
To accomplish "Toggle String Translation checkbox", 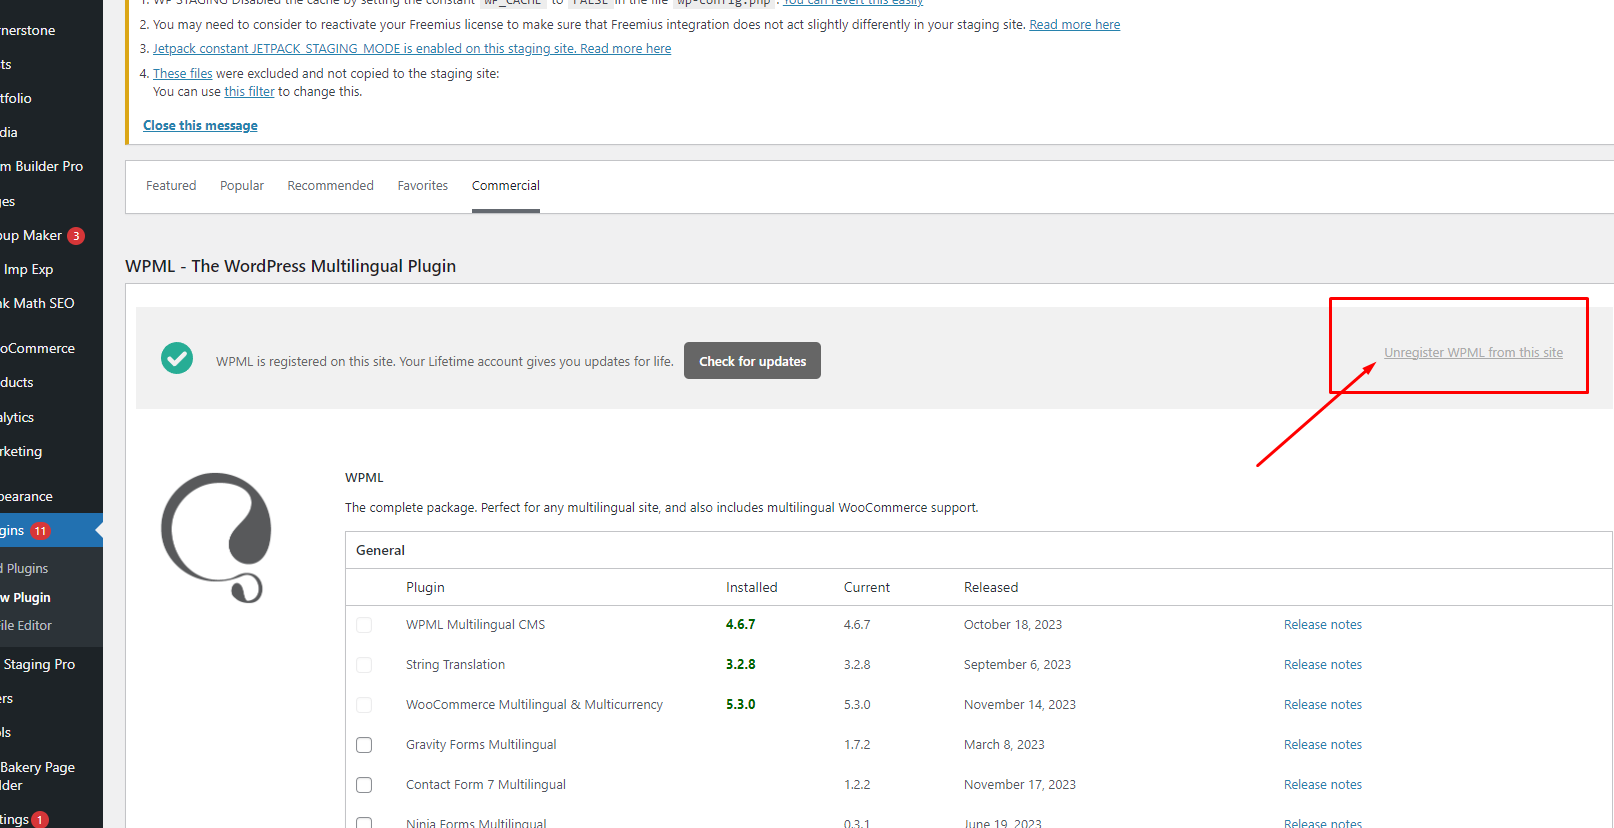I will point(364,665).
